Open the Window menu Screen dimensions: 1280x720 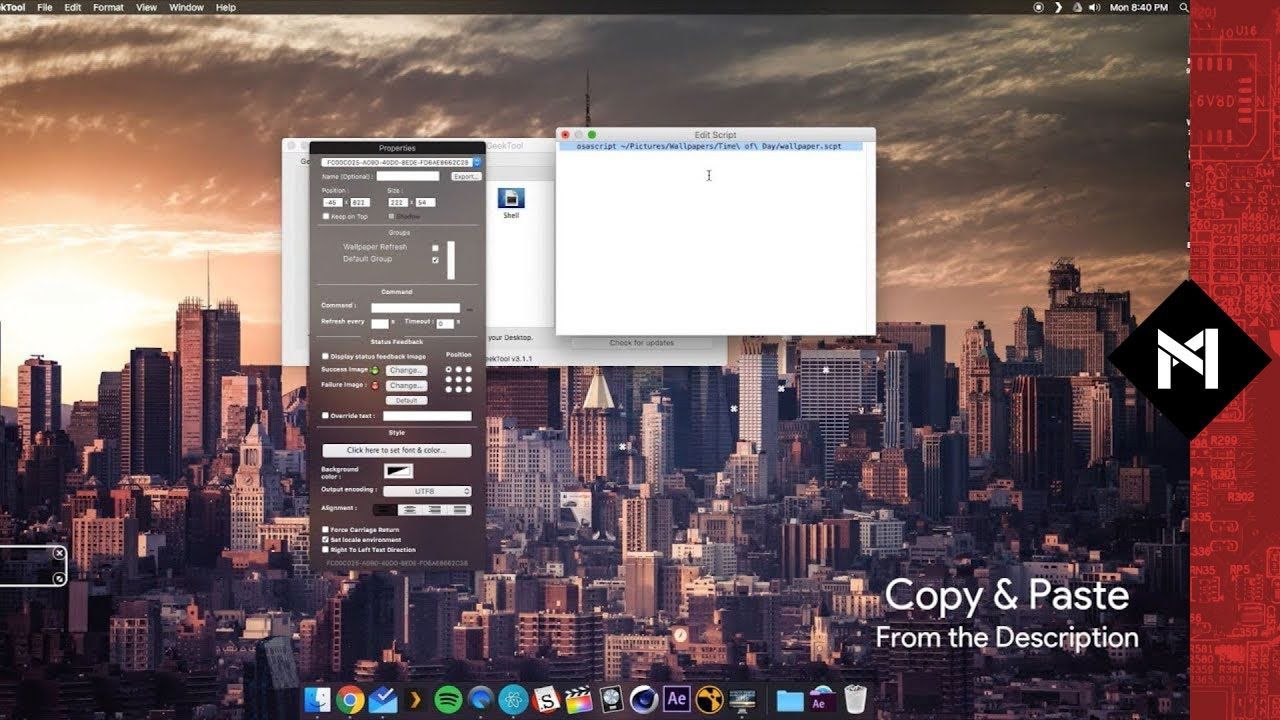[x=186, y=7]
